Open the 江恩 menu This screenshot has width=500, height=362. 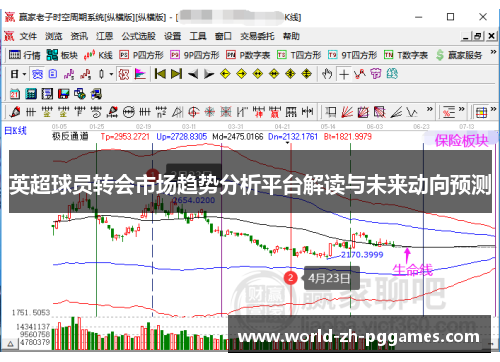tap(104, 36)
